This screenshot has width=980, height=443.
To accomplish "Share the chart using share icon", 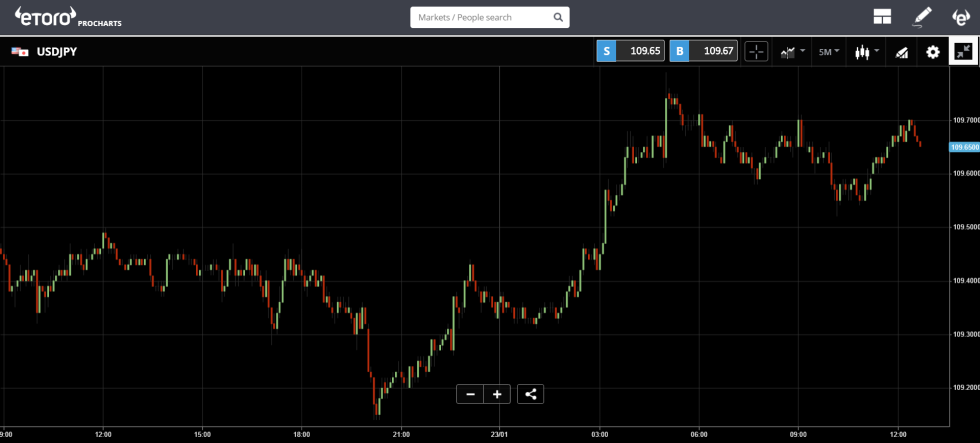I will pyautogui.click(x=531, y=394).
